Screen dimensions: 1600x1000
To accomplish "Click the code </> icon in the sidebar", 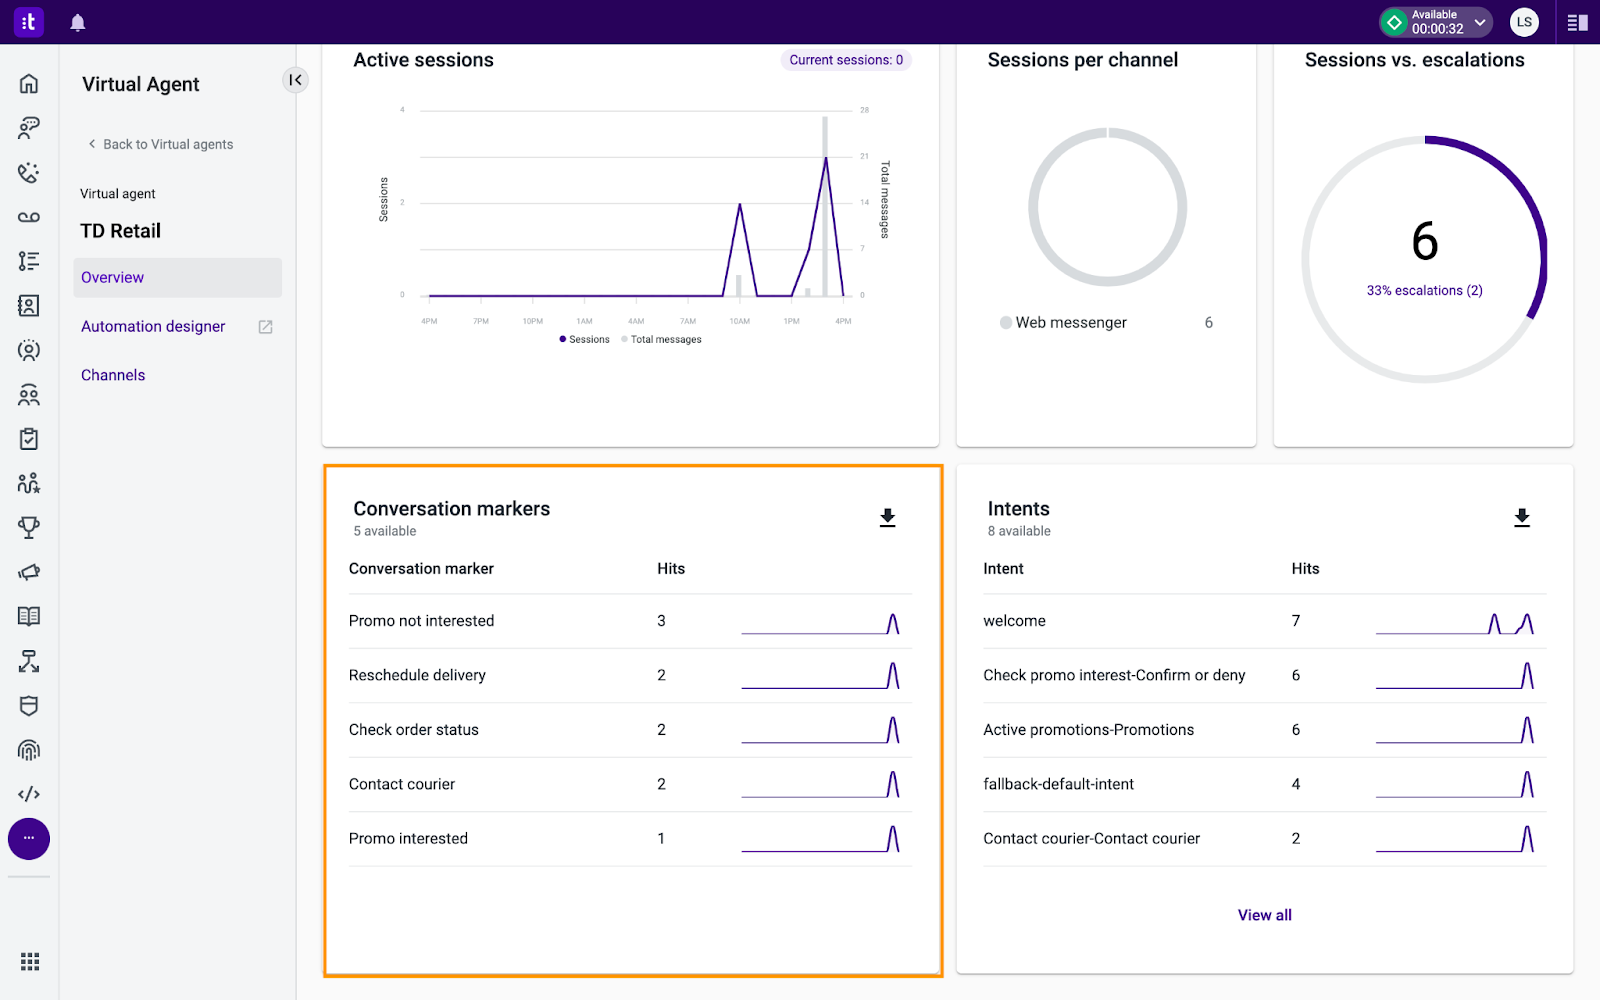I will pos(29,794).
